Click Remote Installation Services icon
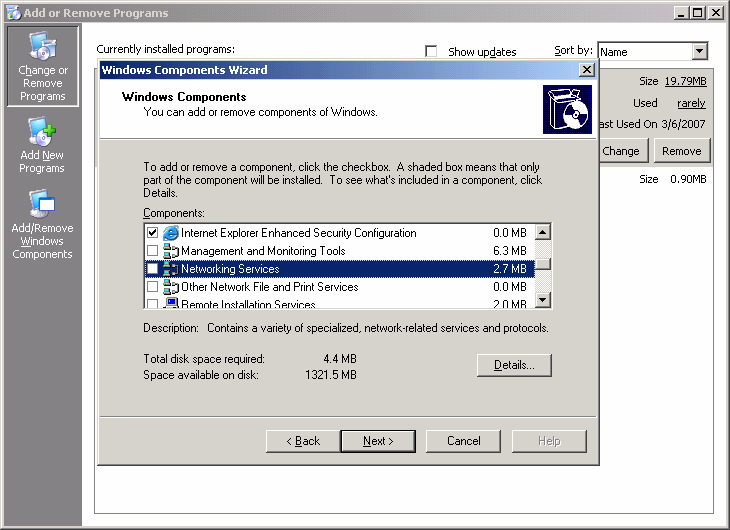Viewport: 730px width, 530px height. pos(171,303)
